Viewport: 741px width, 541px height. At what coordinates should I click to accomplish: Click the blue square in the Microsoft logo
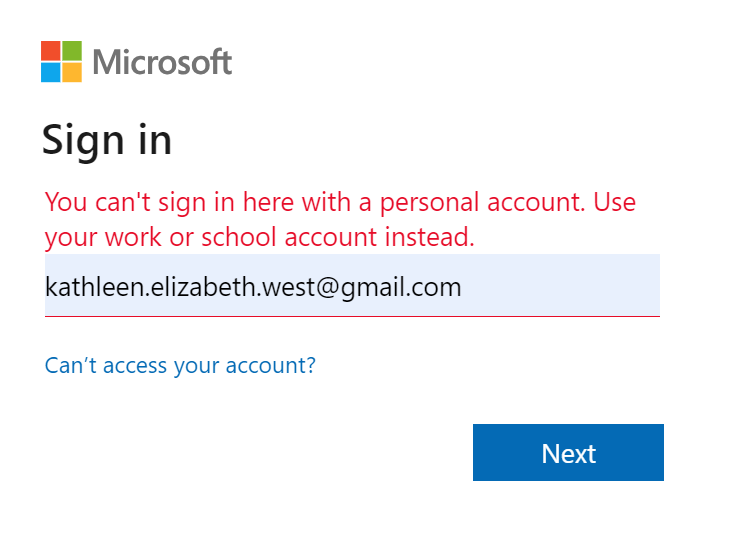[50, 73]
